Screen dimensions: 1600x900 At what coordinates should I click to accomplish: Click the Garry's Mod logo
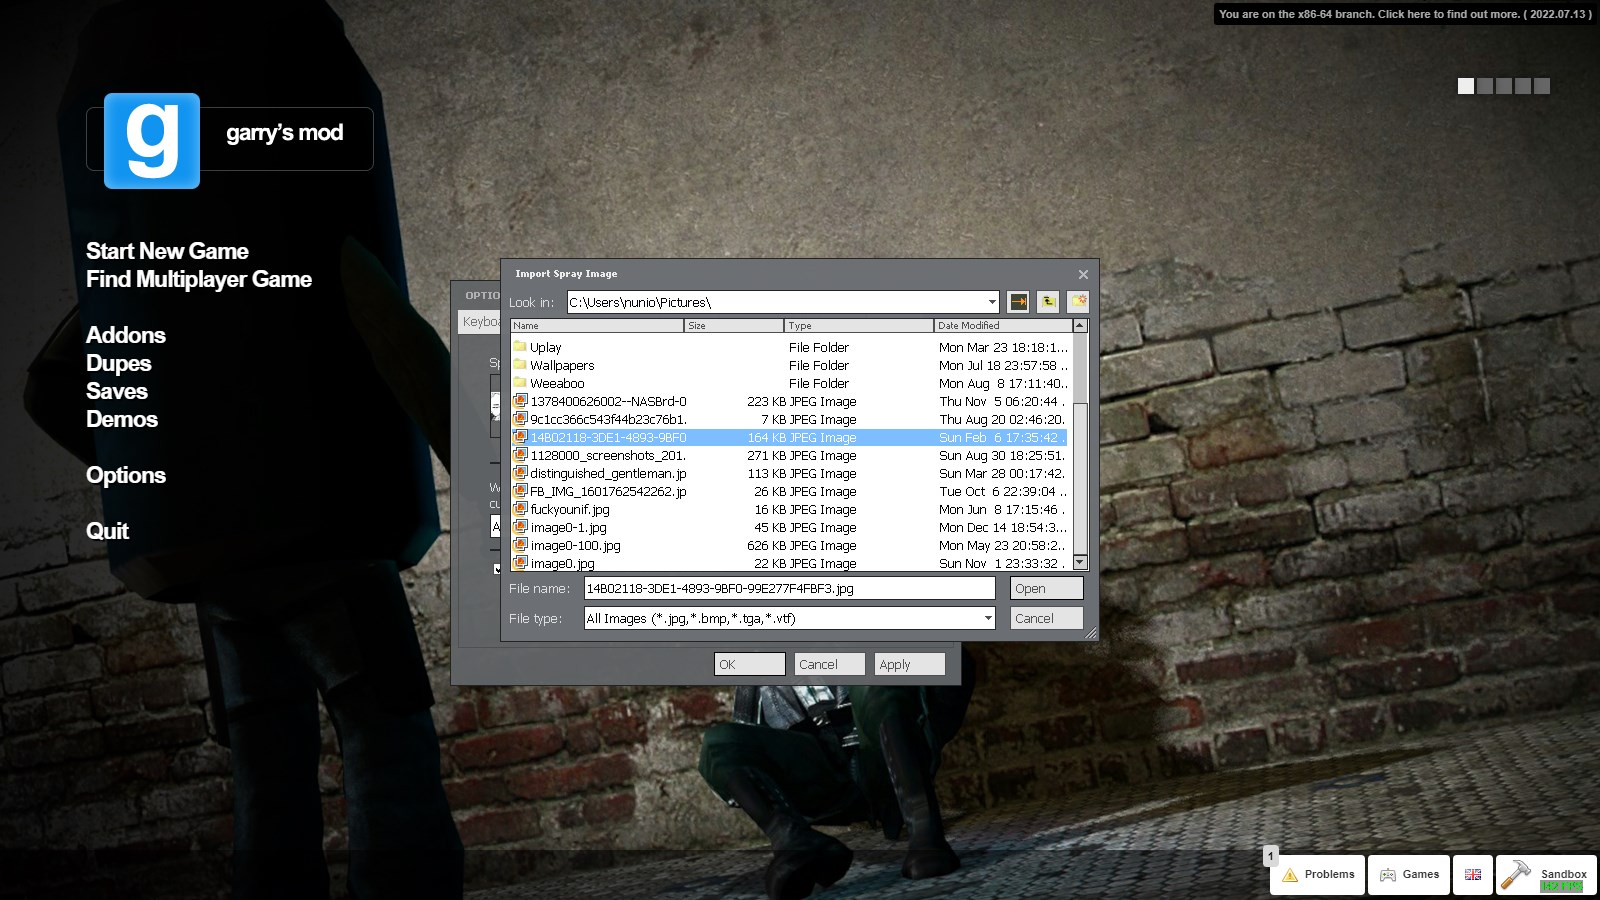(x=152, y=141)
